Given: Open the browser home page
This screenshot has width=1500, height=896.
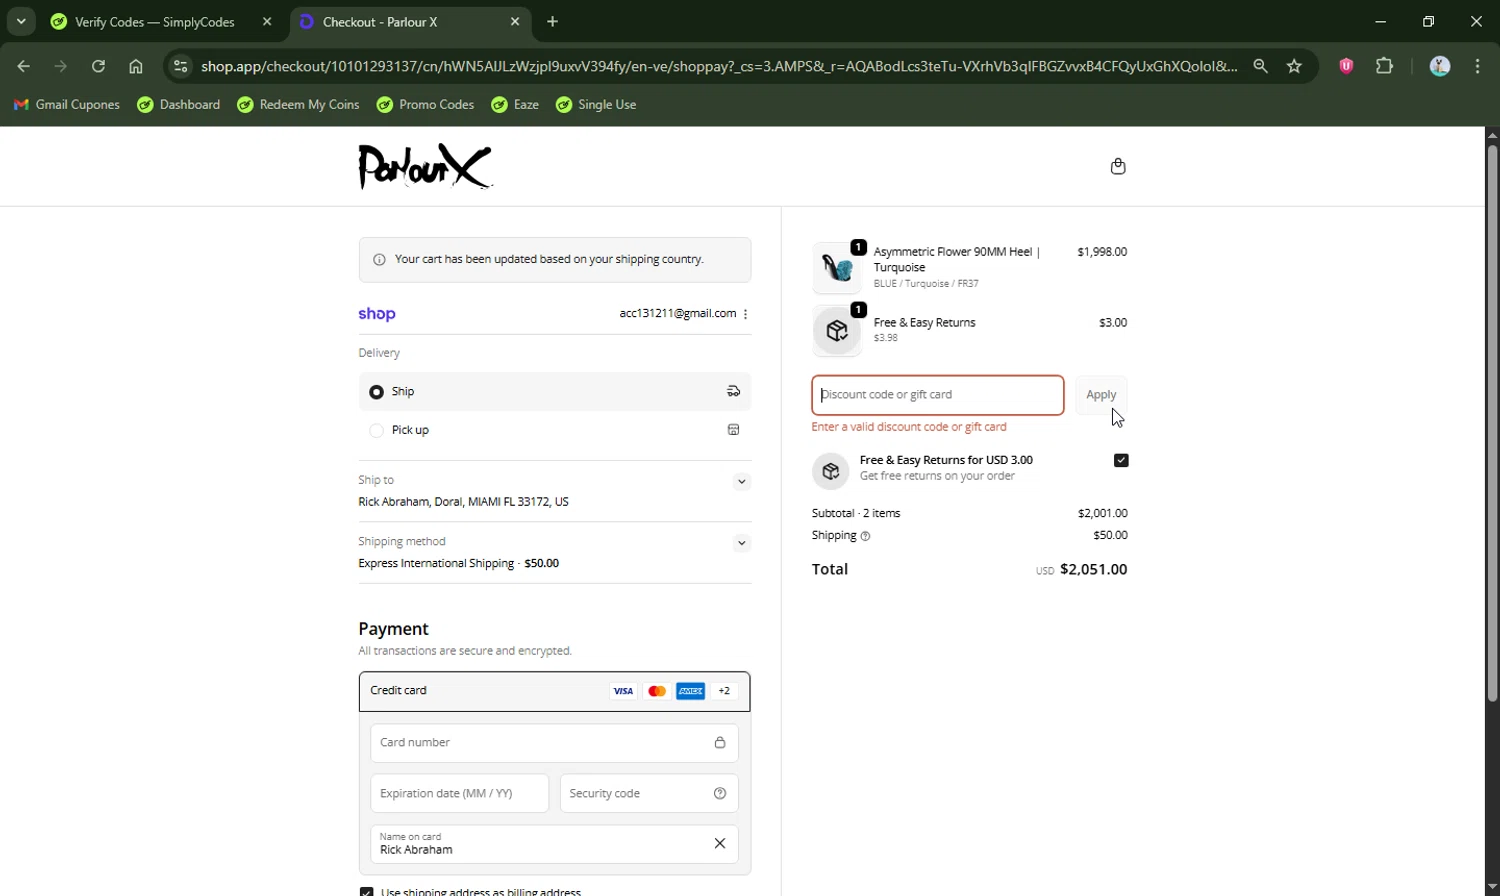Looking at the screenshot, I should click(136, 66).
